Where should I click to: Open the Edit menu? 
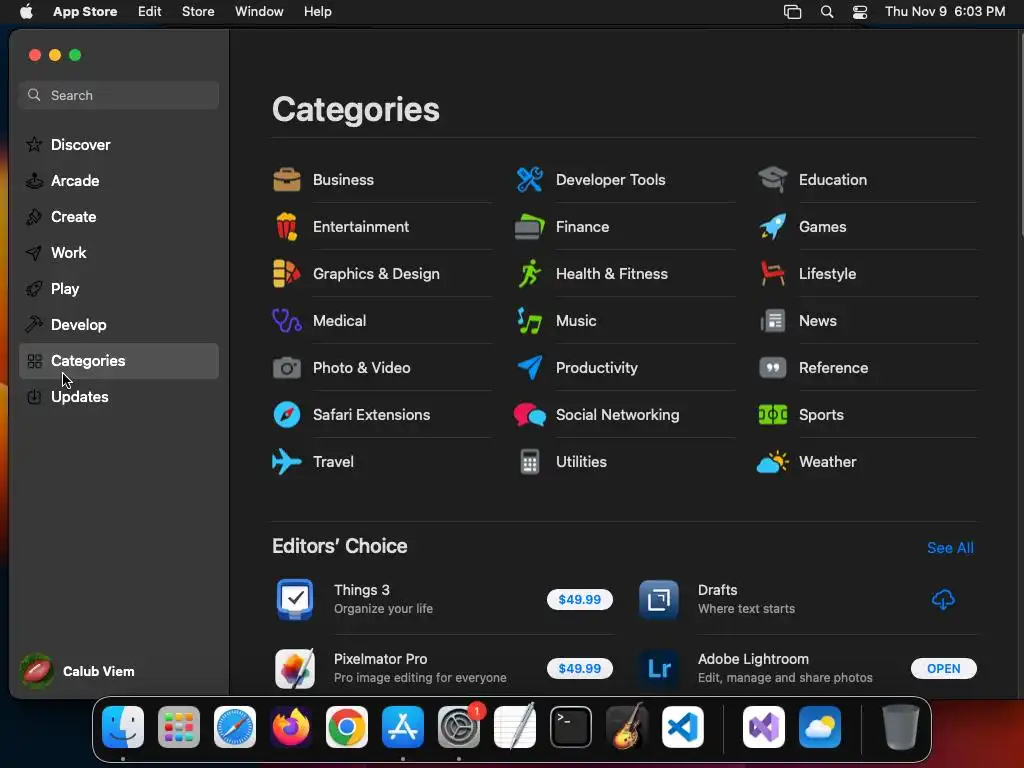click(x=150, y=11)
